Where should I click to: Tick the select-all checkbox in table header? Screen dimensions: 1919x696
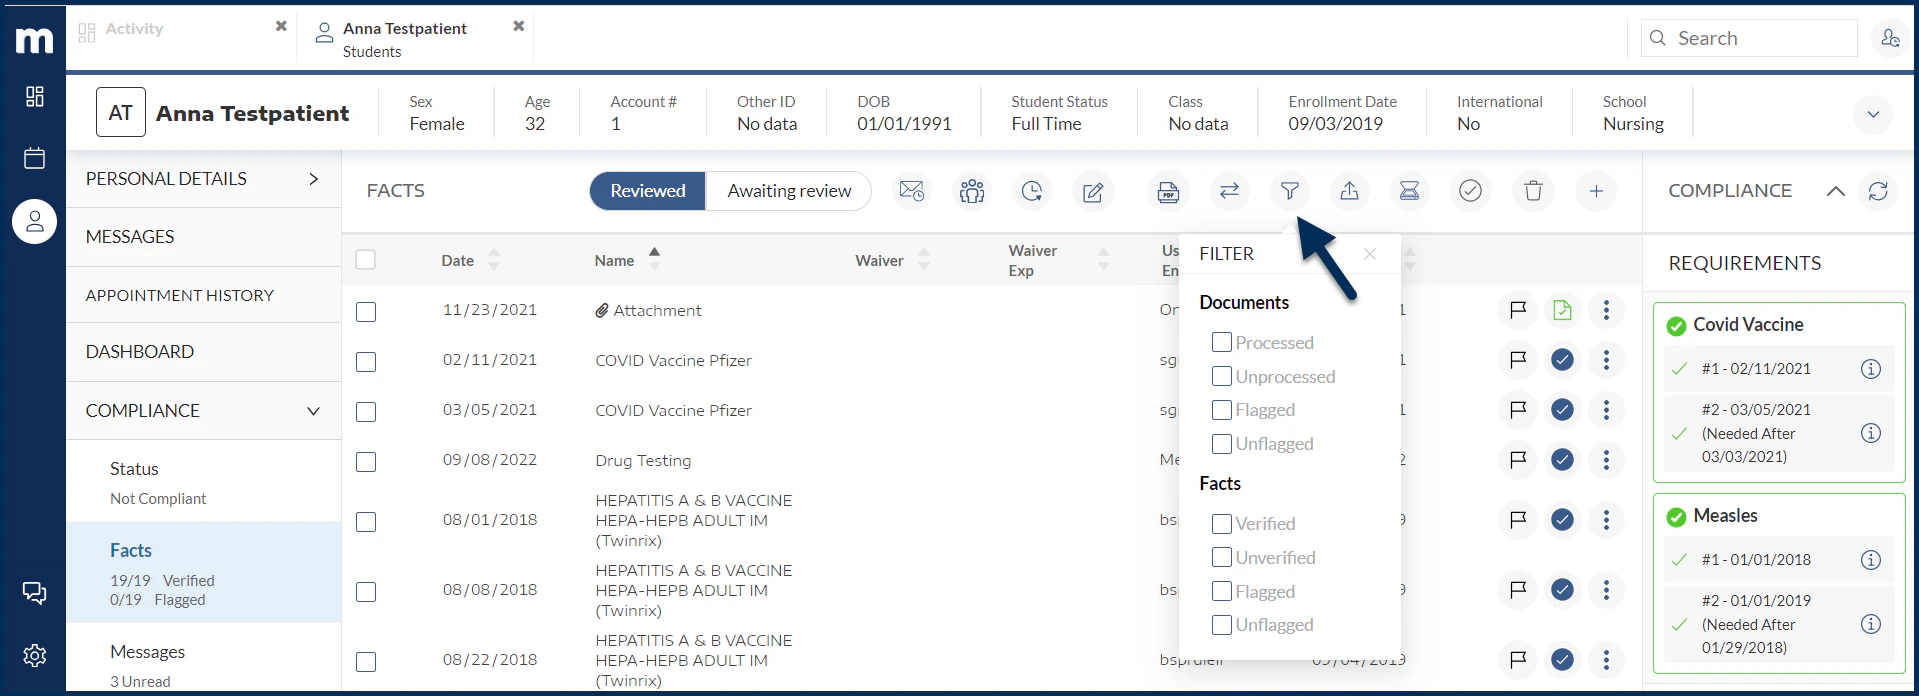pyautogui.click(x=366, y=260)
